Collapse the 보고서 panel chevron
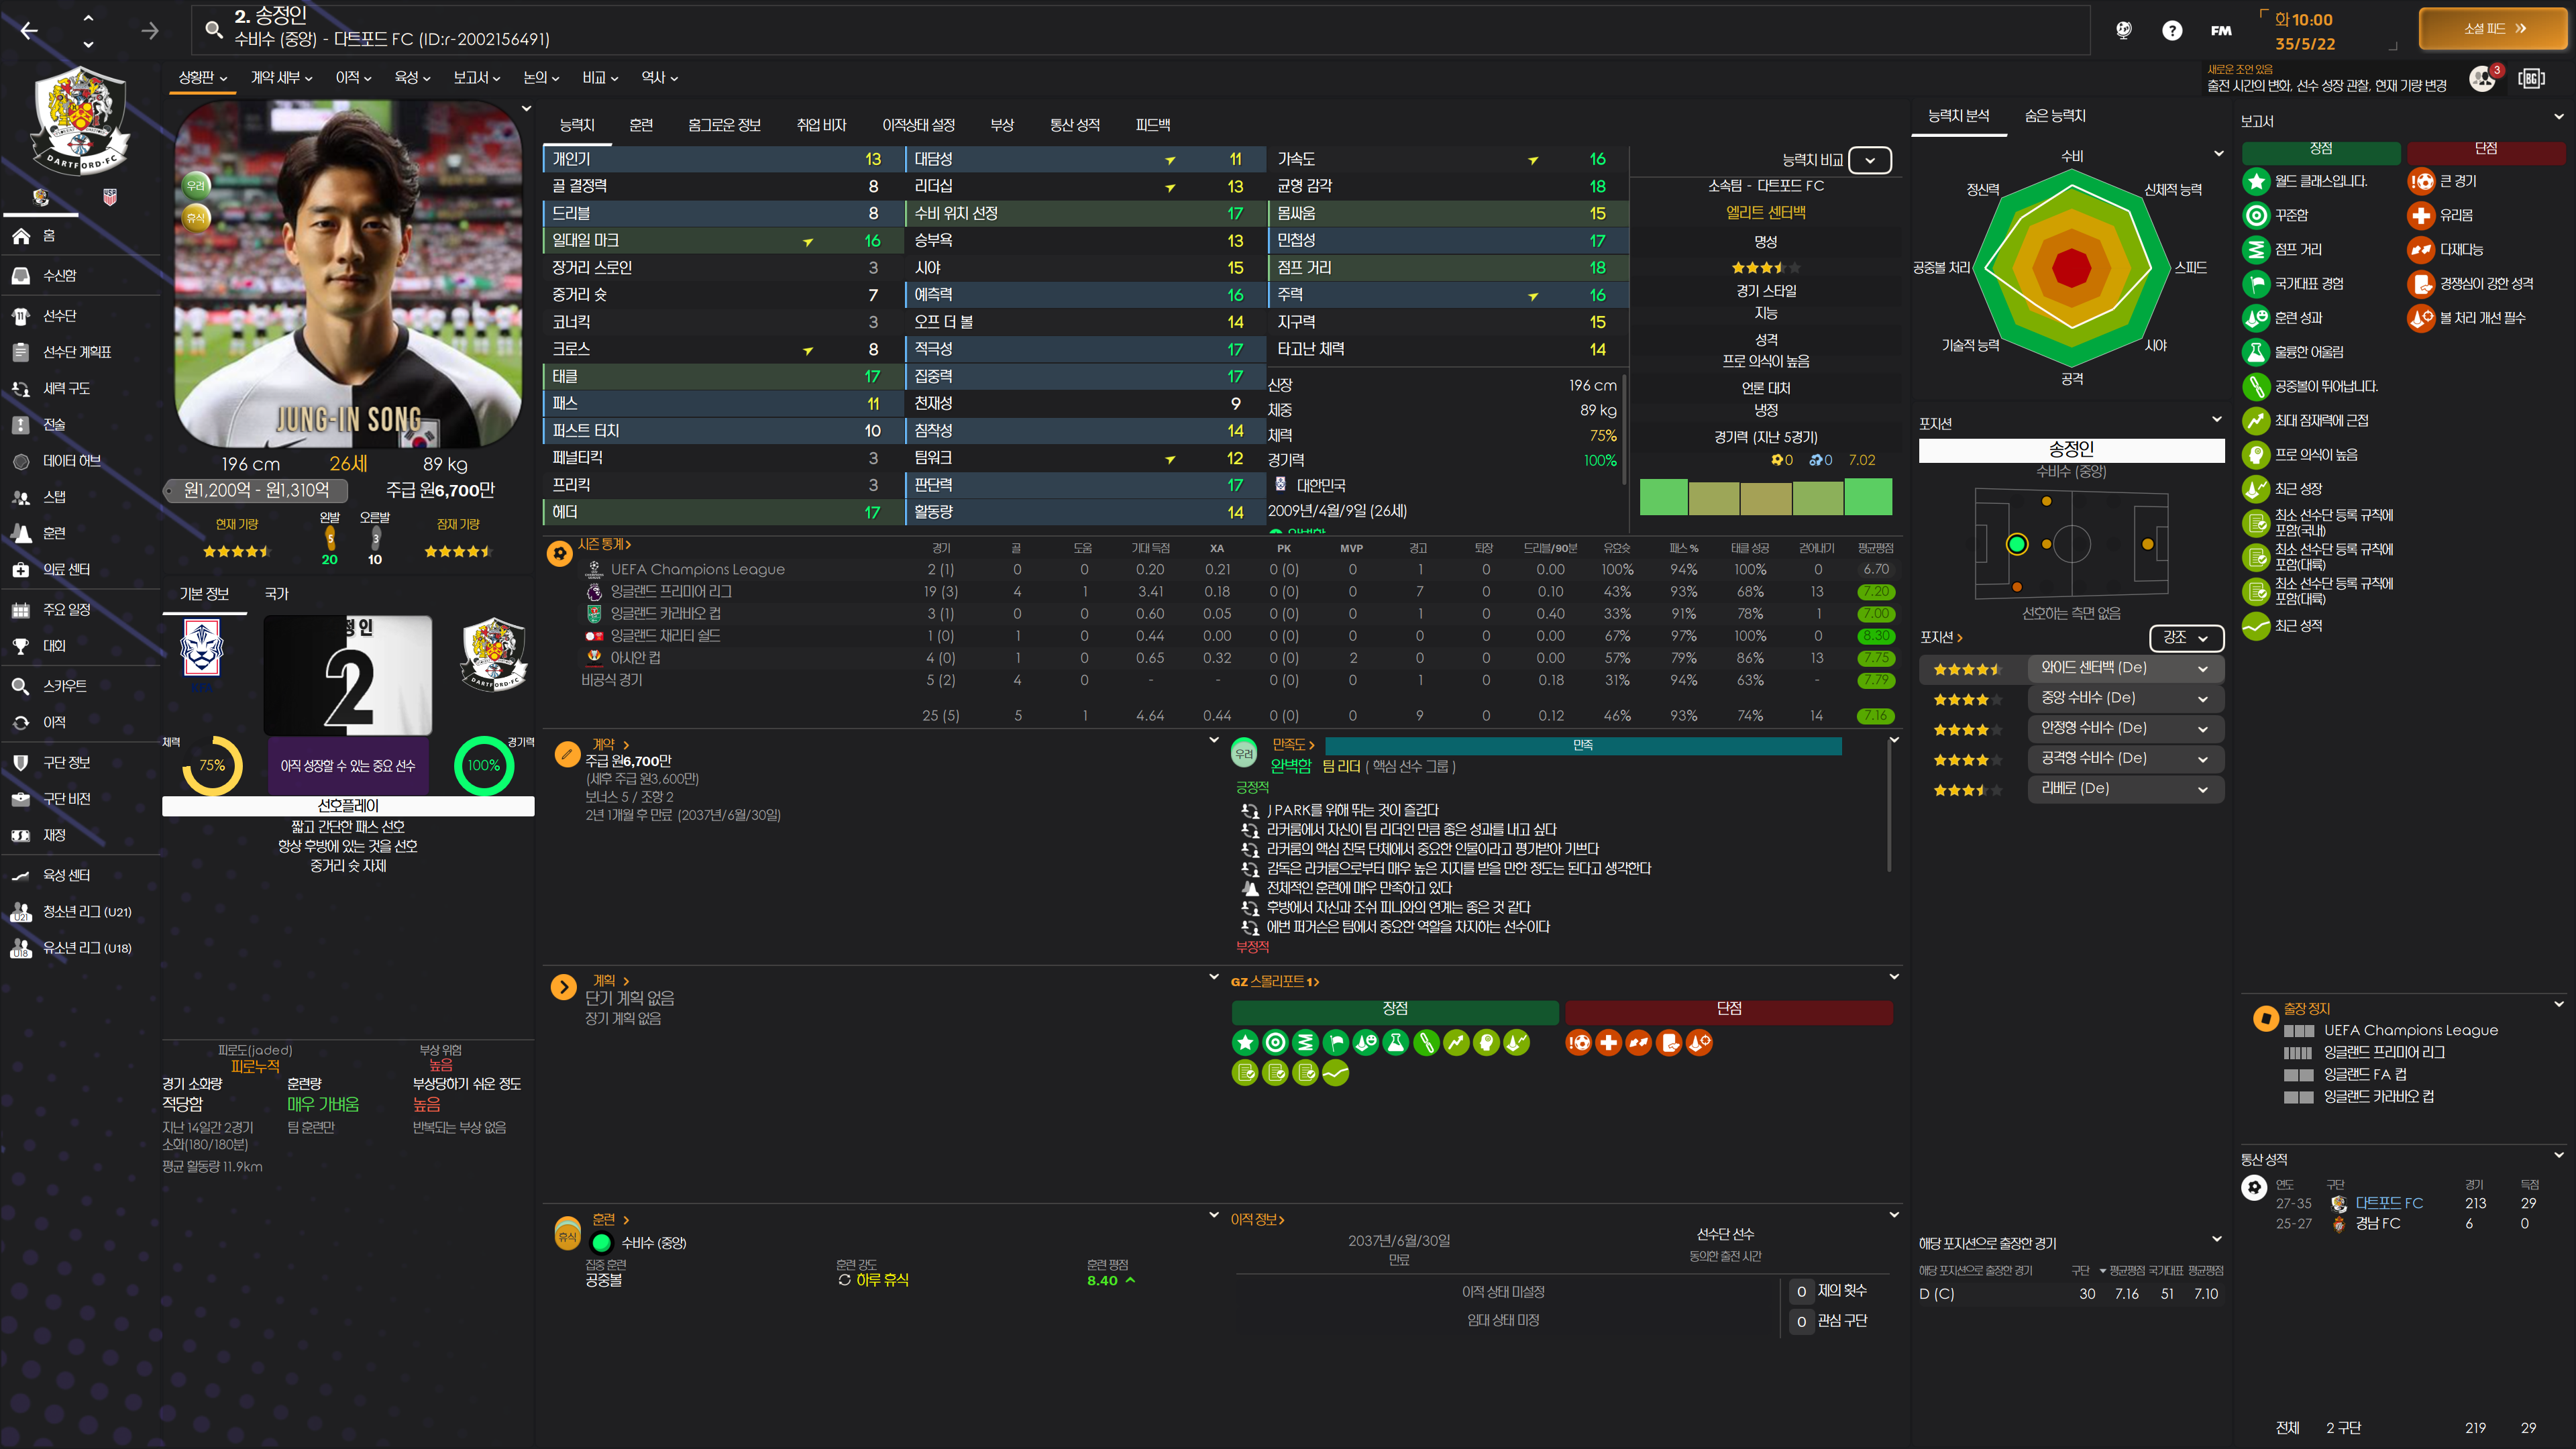2576x1449 pixels. 2559,117
